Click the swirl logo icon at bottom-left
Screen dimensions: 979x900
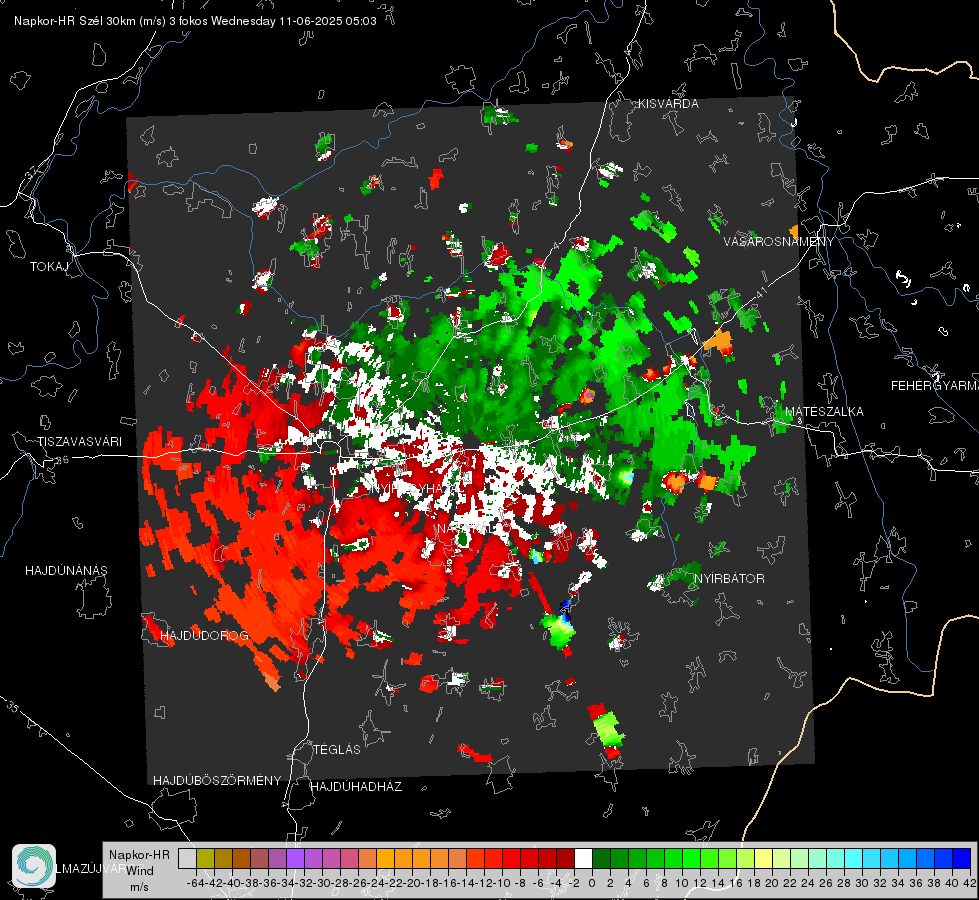pos(34,866)
